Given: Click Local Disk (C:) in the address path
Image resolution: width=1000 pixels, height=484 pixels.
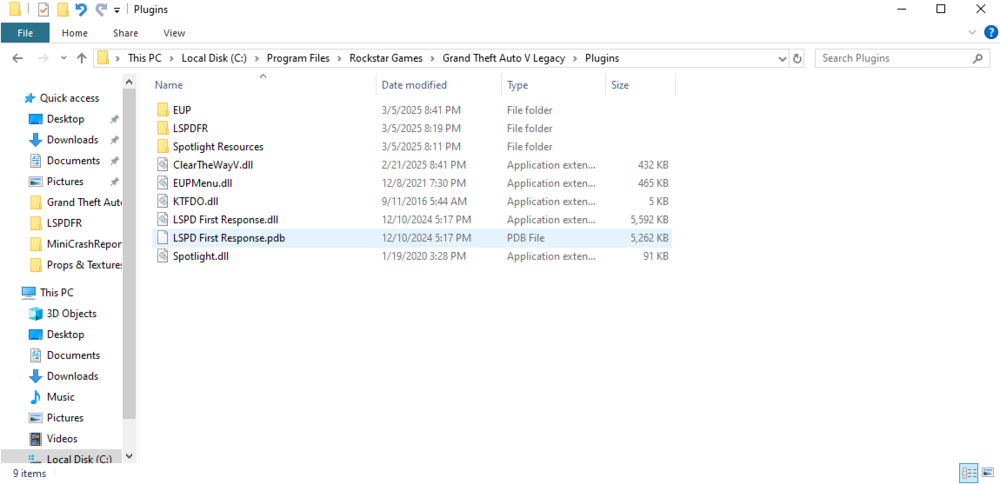Looking at the screenshot, I should 214,58.
